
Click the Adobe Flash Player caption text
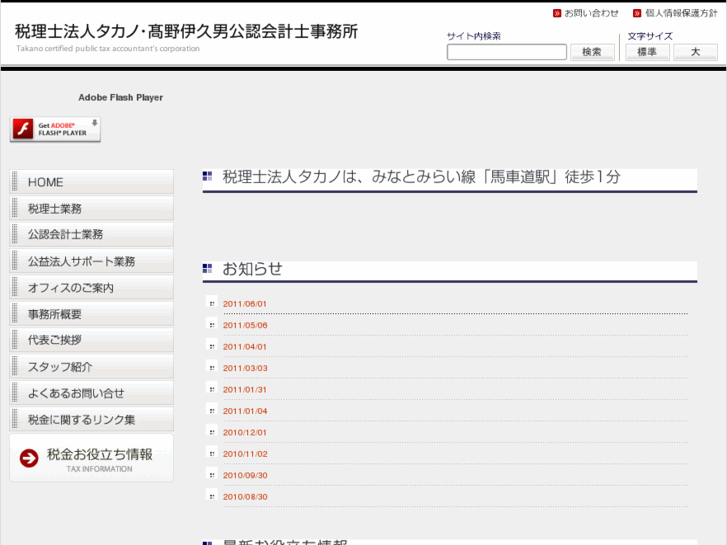point(121,97)
